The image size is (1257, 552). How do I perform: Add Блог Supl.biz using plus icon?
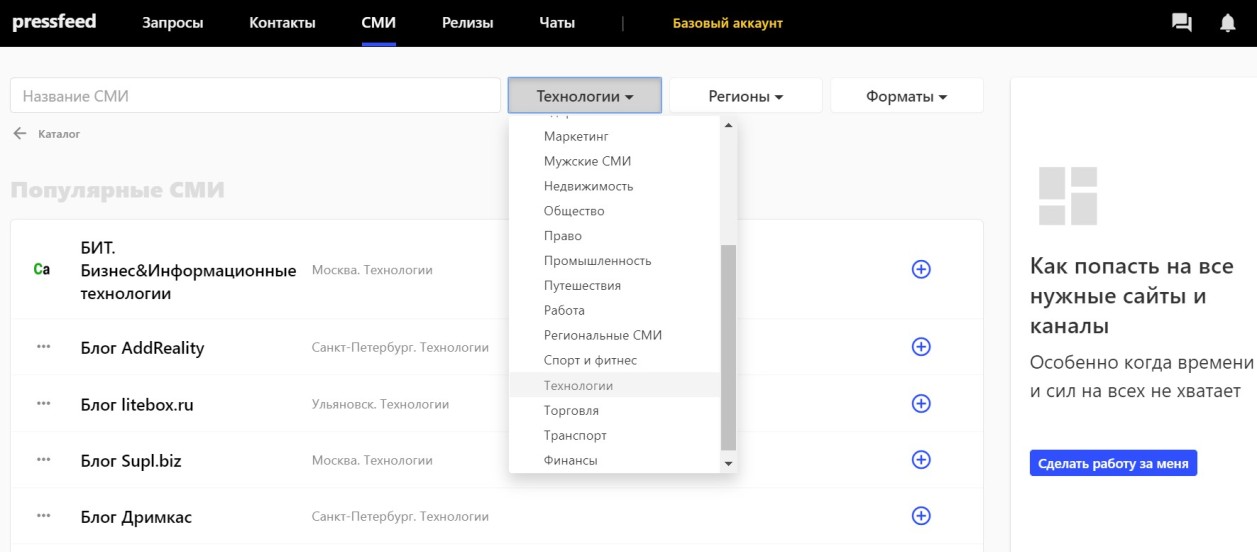point(921,460)
